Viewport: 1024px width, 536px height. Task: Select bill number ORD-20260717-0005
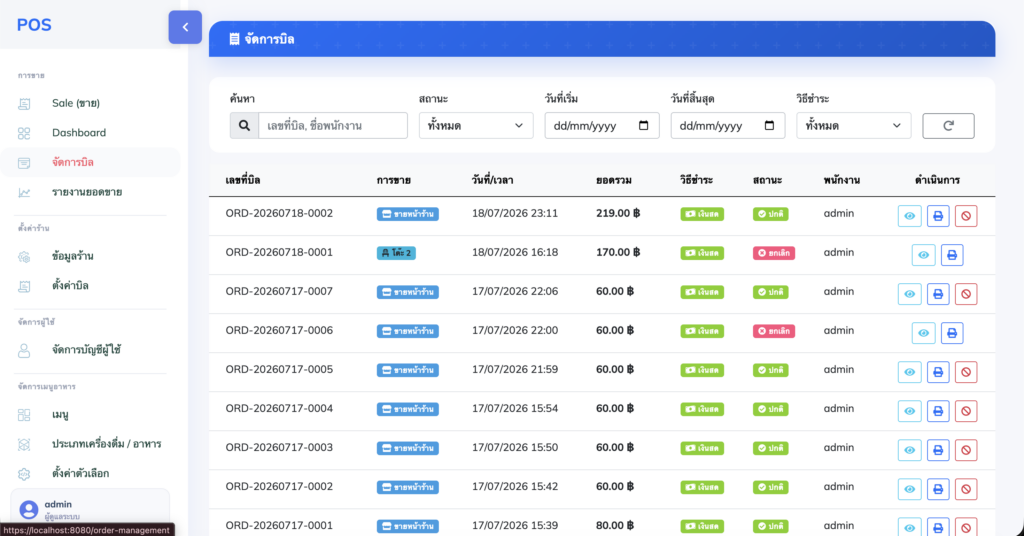(279, 370)
